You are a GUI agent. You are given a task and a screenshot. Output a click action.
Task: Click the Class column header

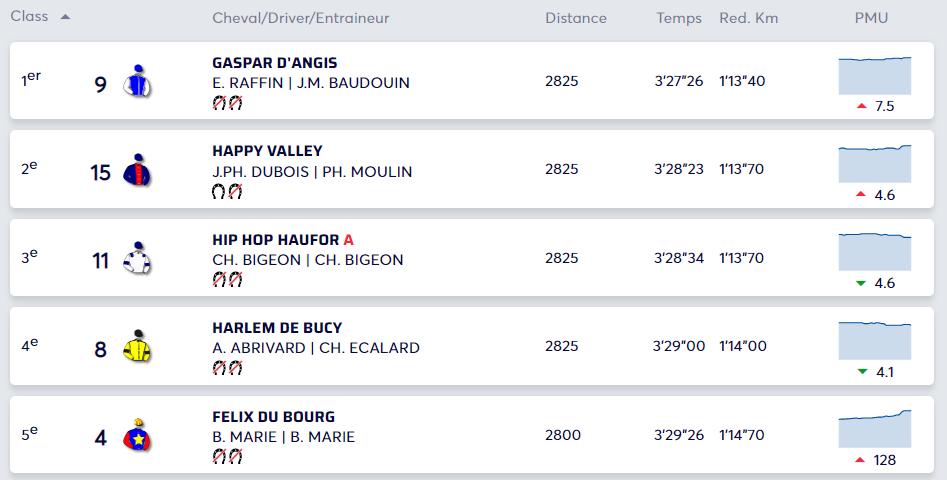point(29,16)
